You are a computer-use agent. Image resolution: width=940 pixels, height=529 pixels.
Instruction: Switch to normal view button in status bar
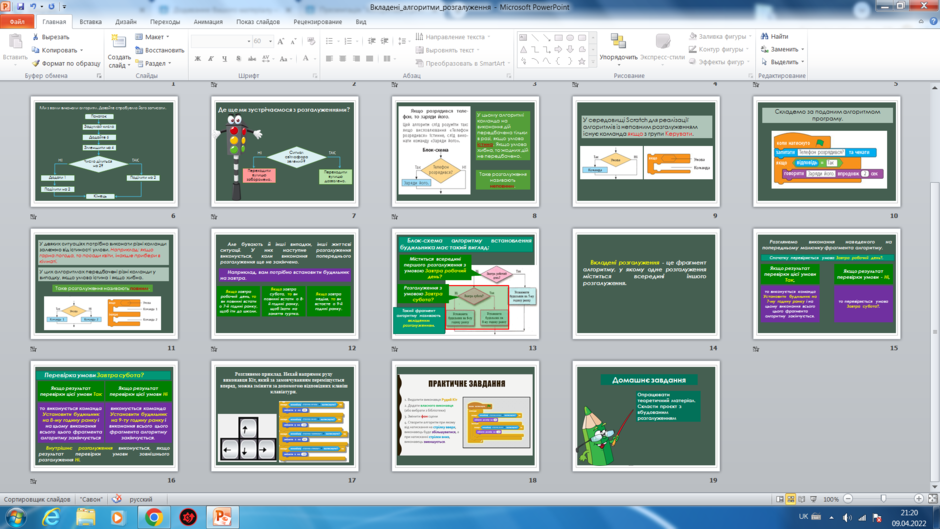tap(779, 499)
